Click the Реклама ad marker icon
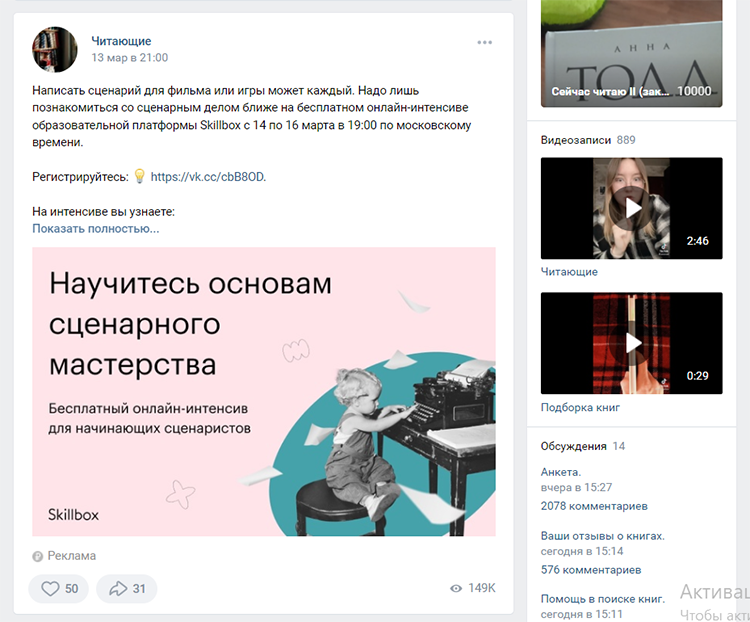The image size is (750, 622). pos(37,556)
